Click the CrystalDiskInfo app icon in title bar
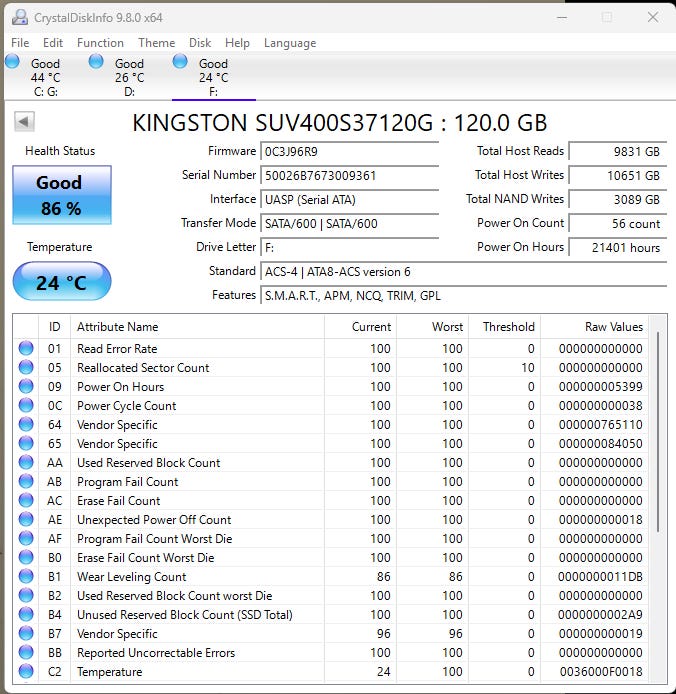 coord(19,17)
